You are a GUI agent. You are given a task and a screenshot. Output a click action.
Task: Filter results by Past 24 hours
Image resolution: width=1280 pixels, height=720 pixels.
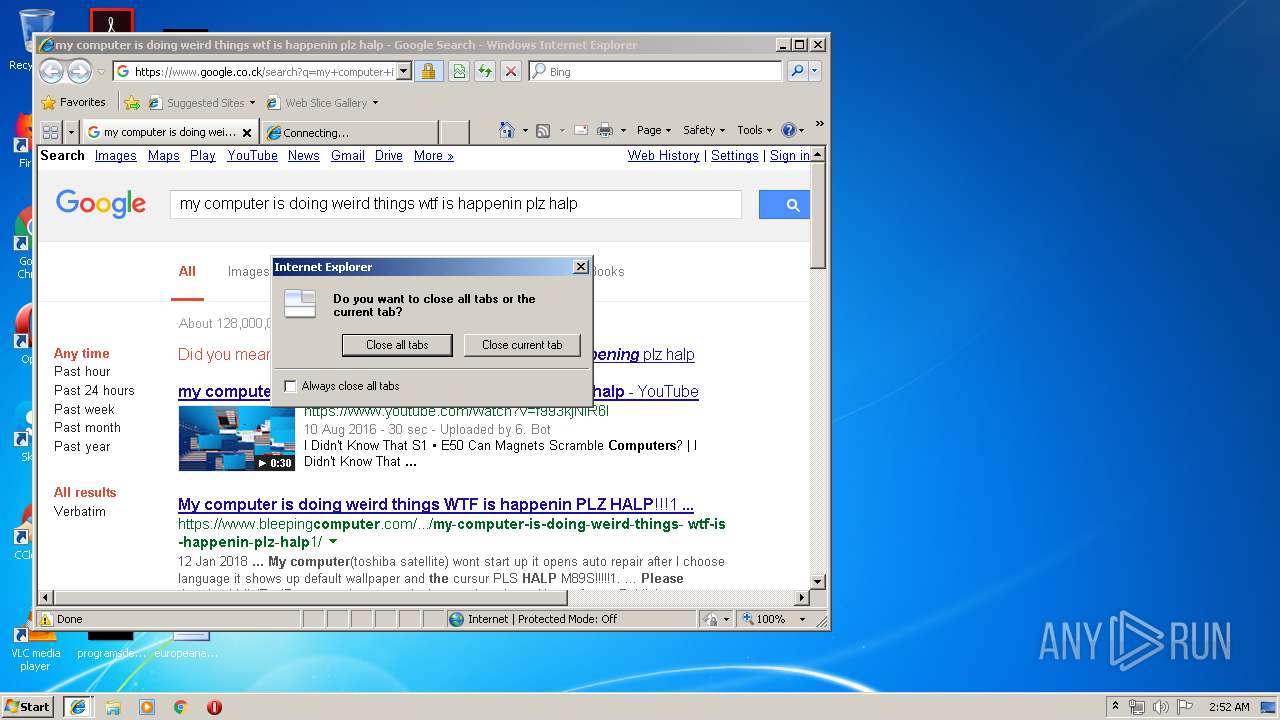[94, 390]
